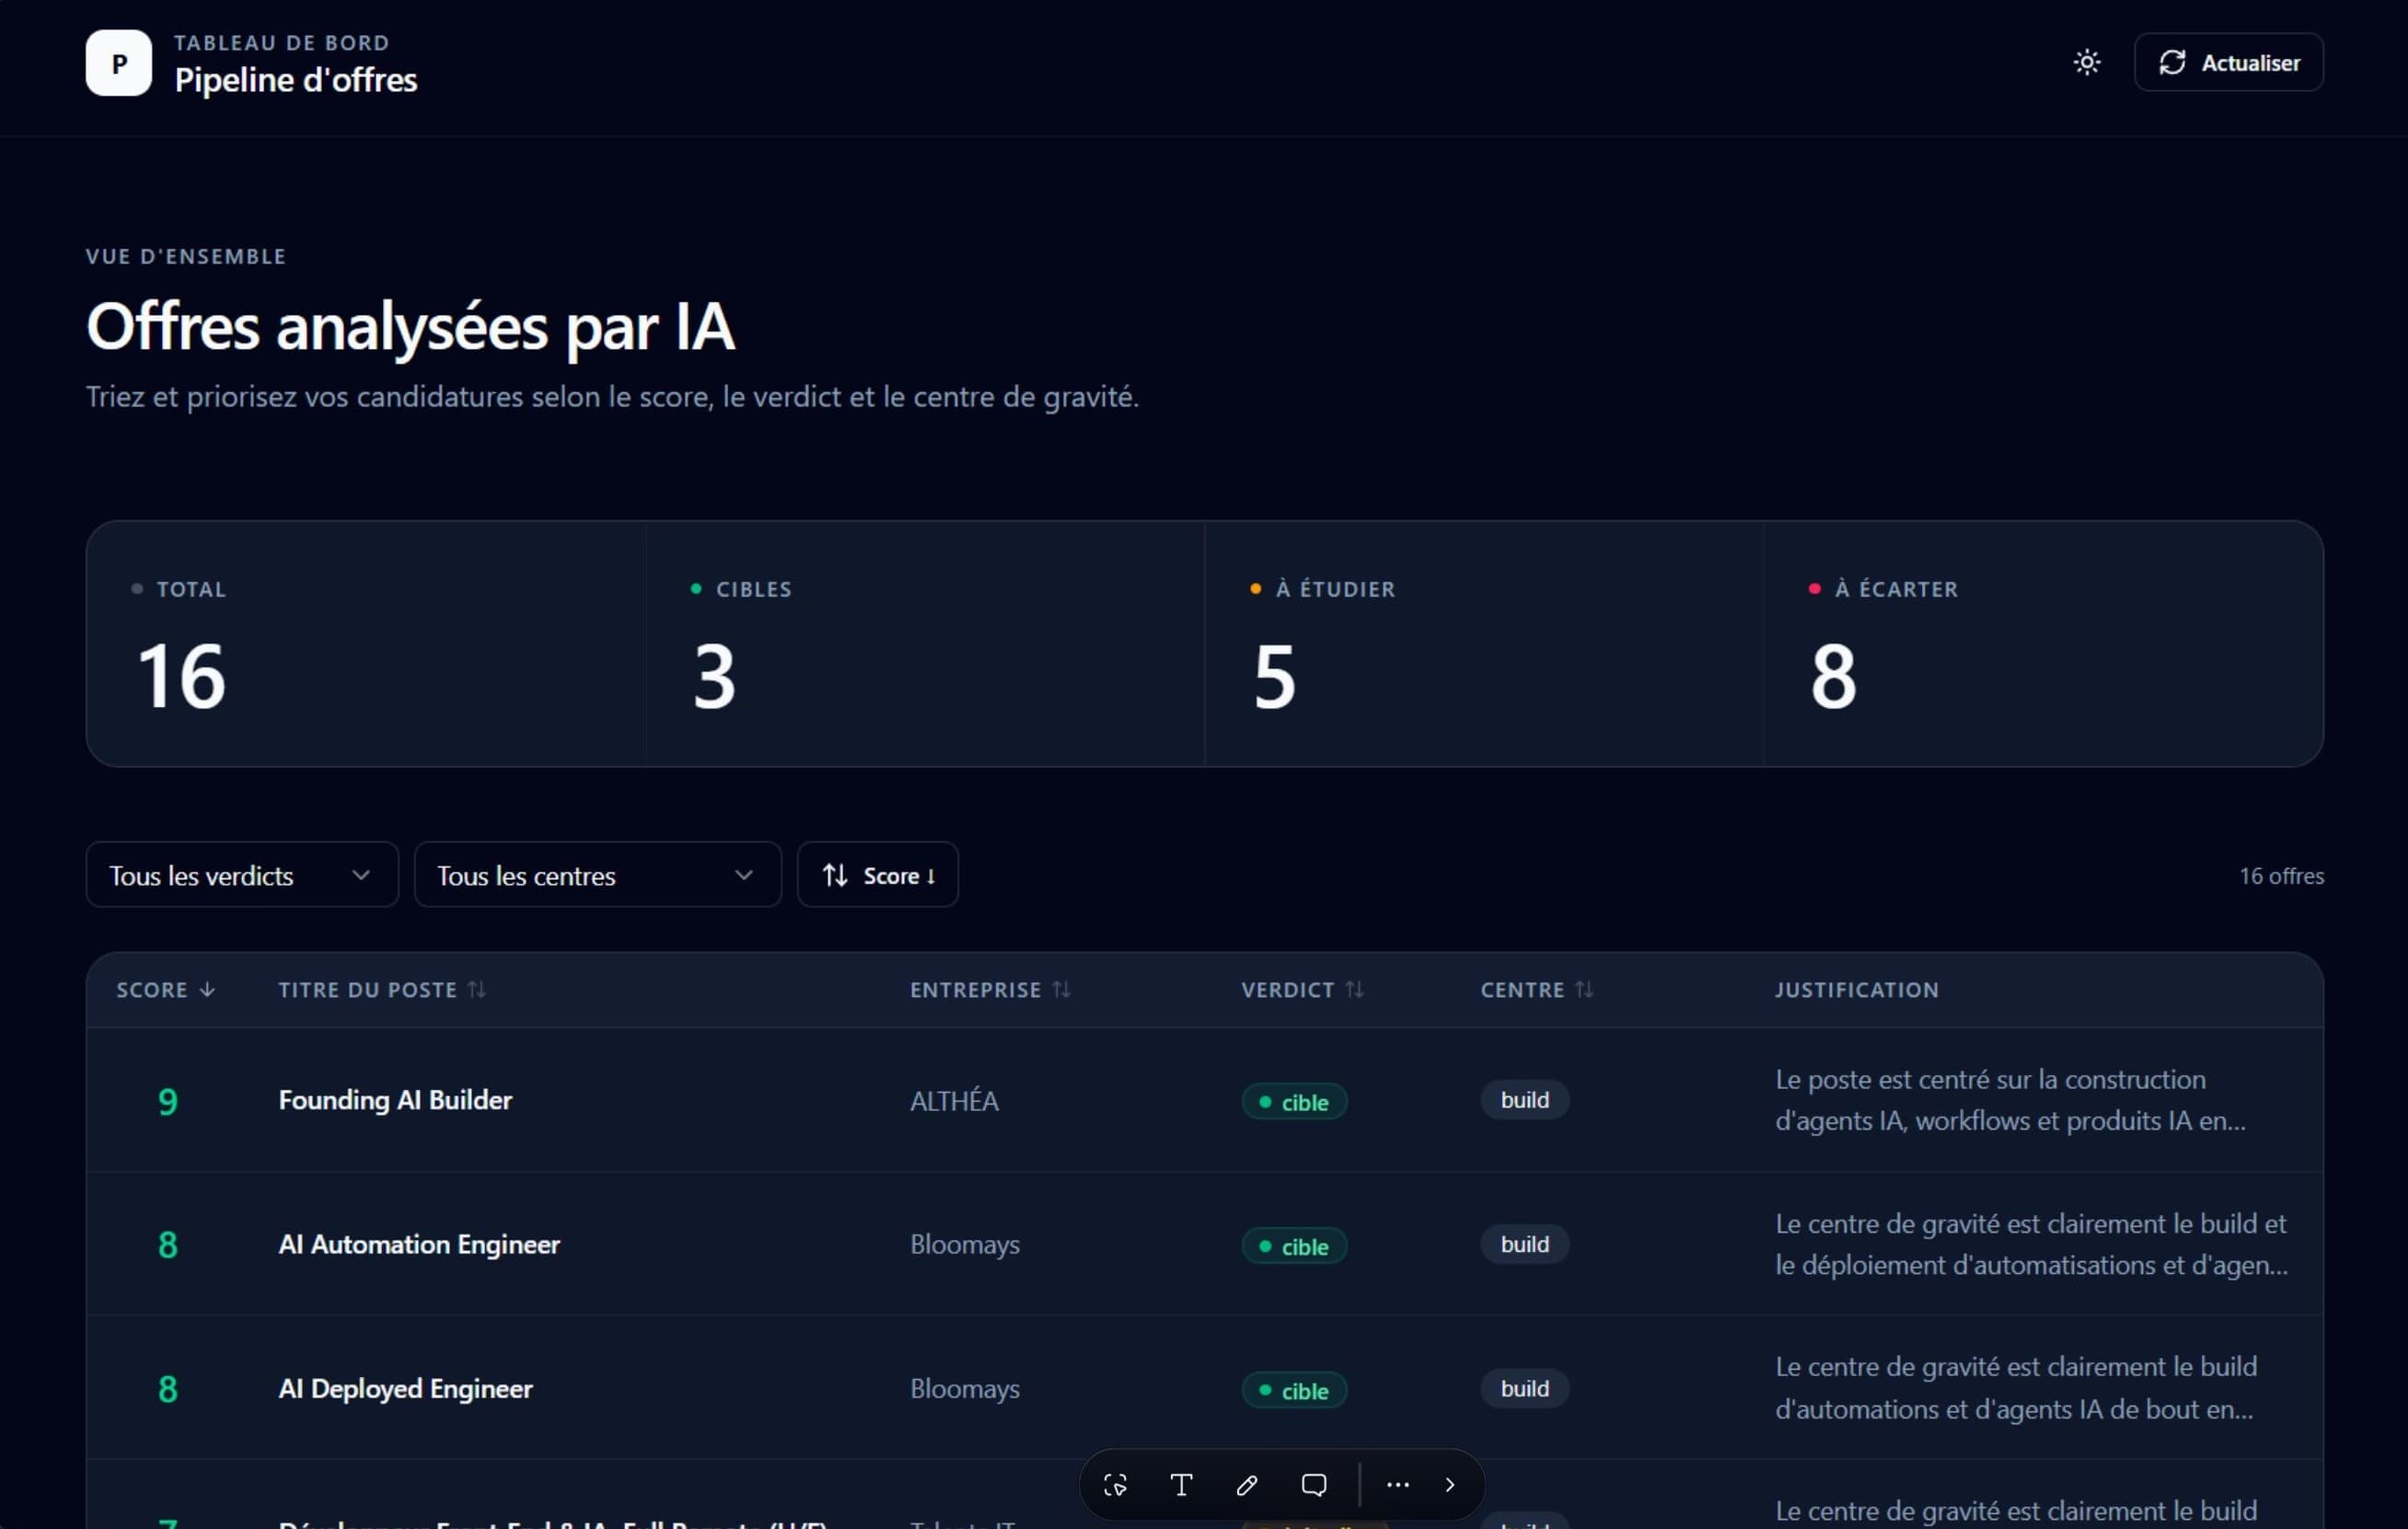Click the Offres analysées par IA heading
The height and width of the screenshot is (1529, 2408).
coord(410,327)
